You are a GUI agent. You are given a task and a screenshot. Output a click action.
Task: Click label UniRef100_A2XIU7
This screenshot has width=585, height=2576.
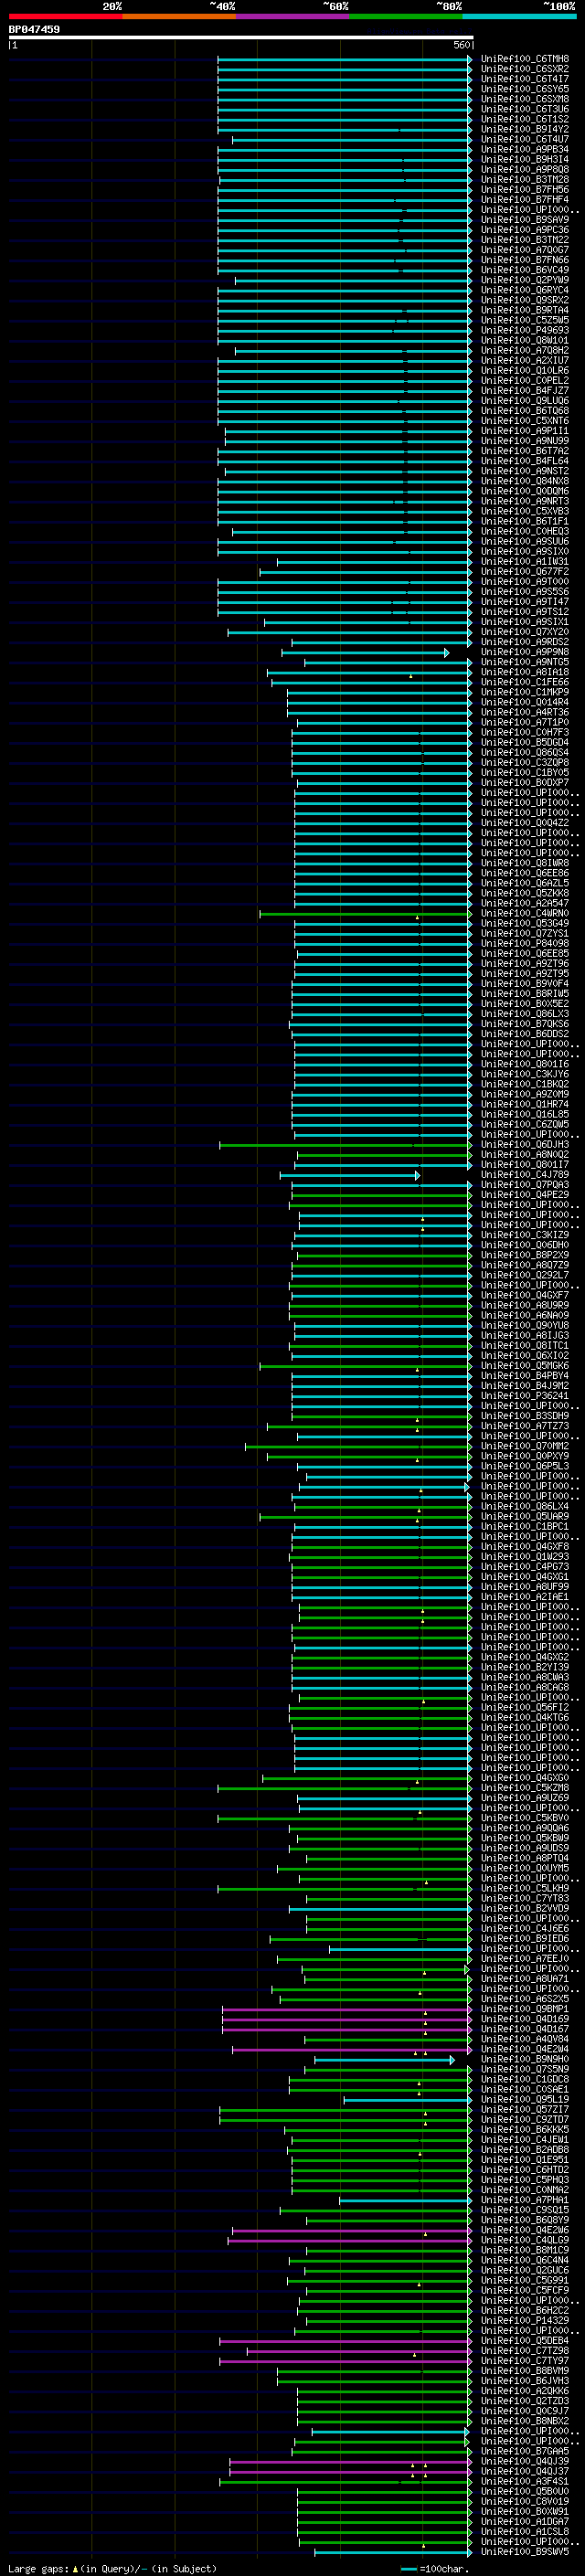click(525, 361)
